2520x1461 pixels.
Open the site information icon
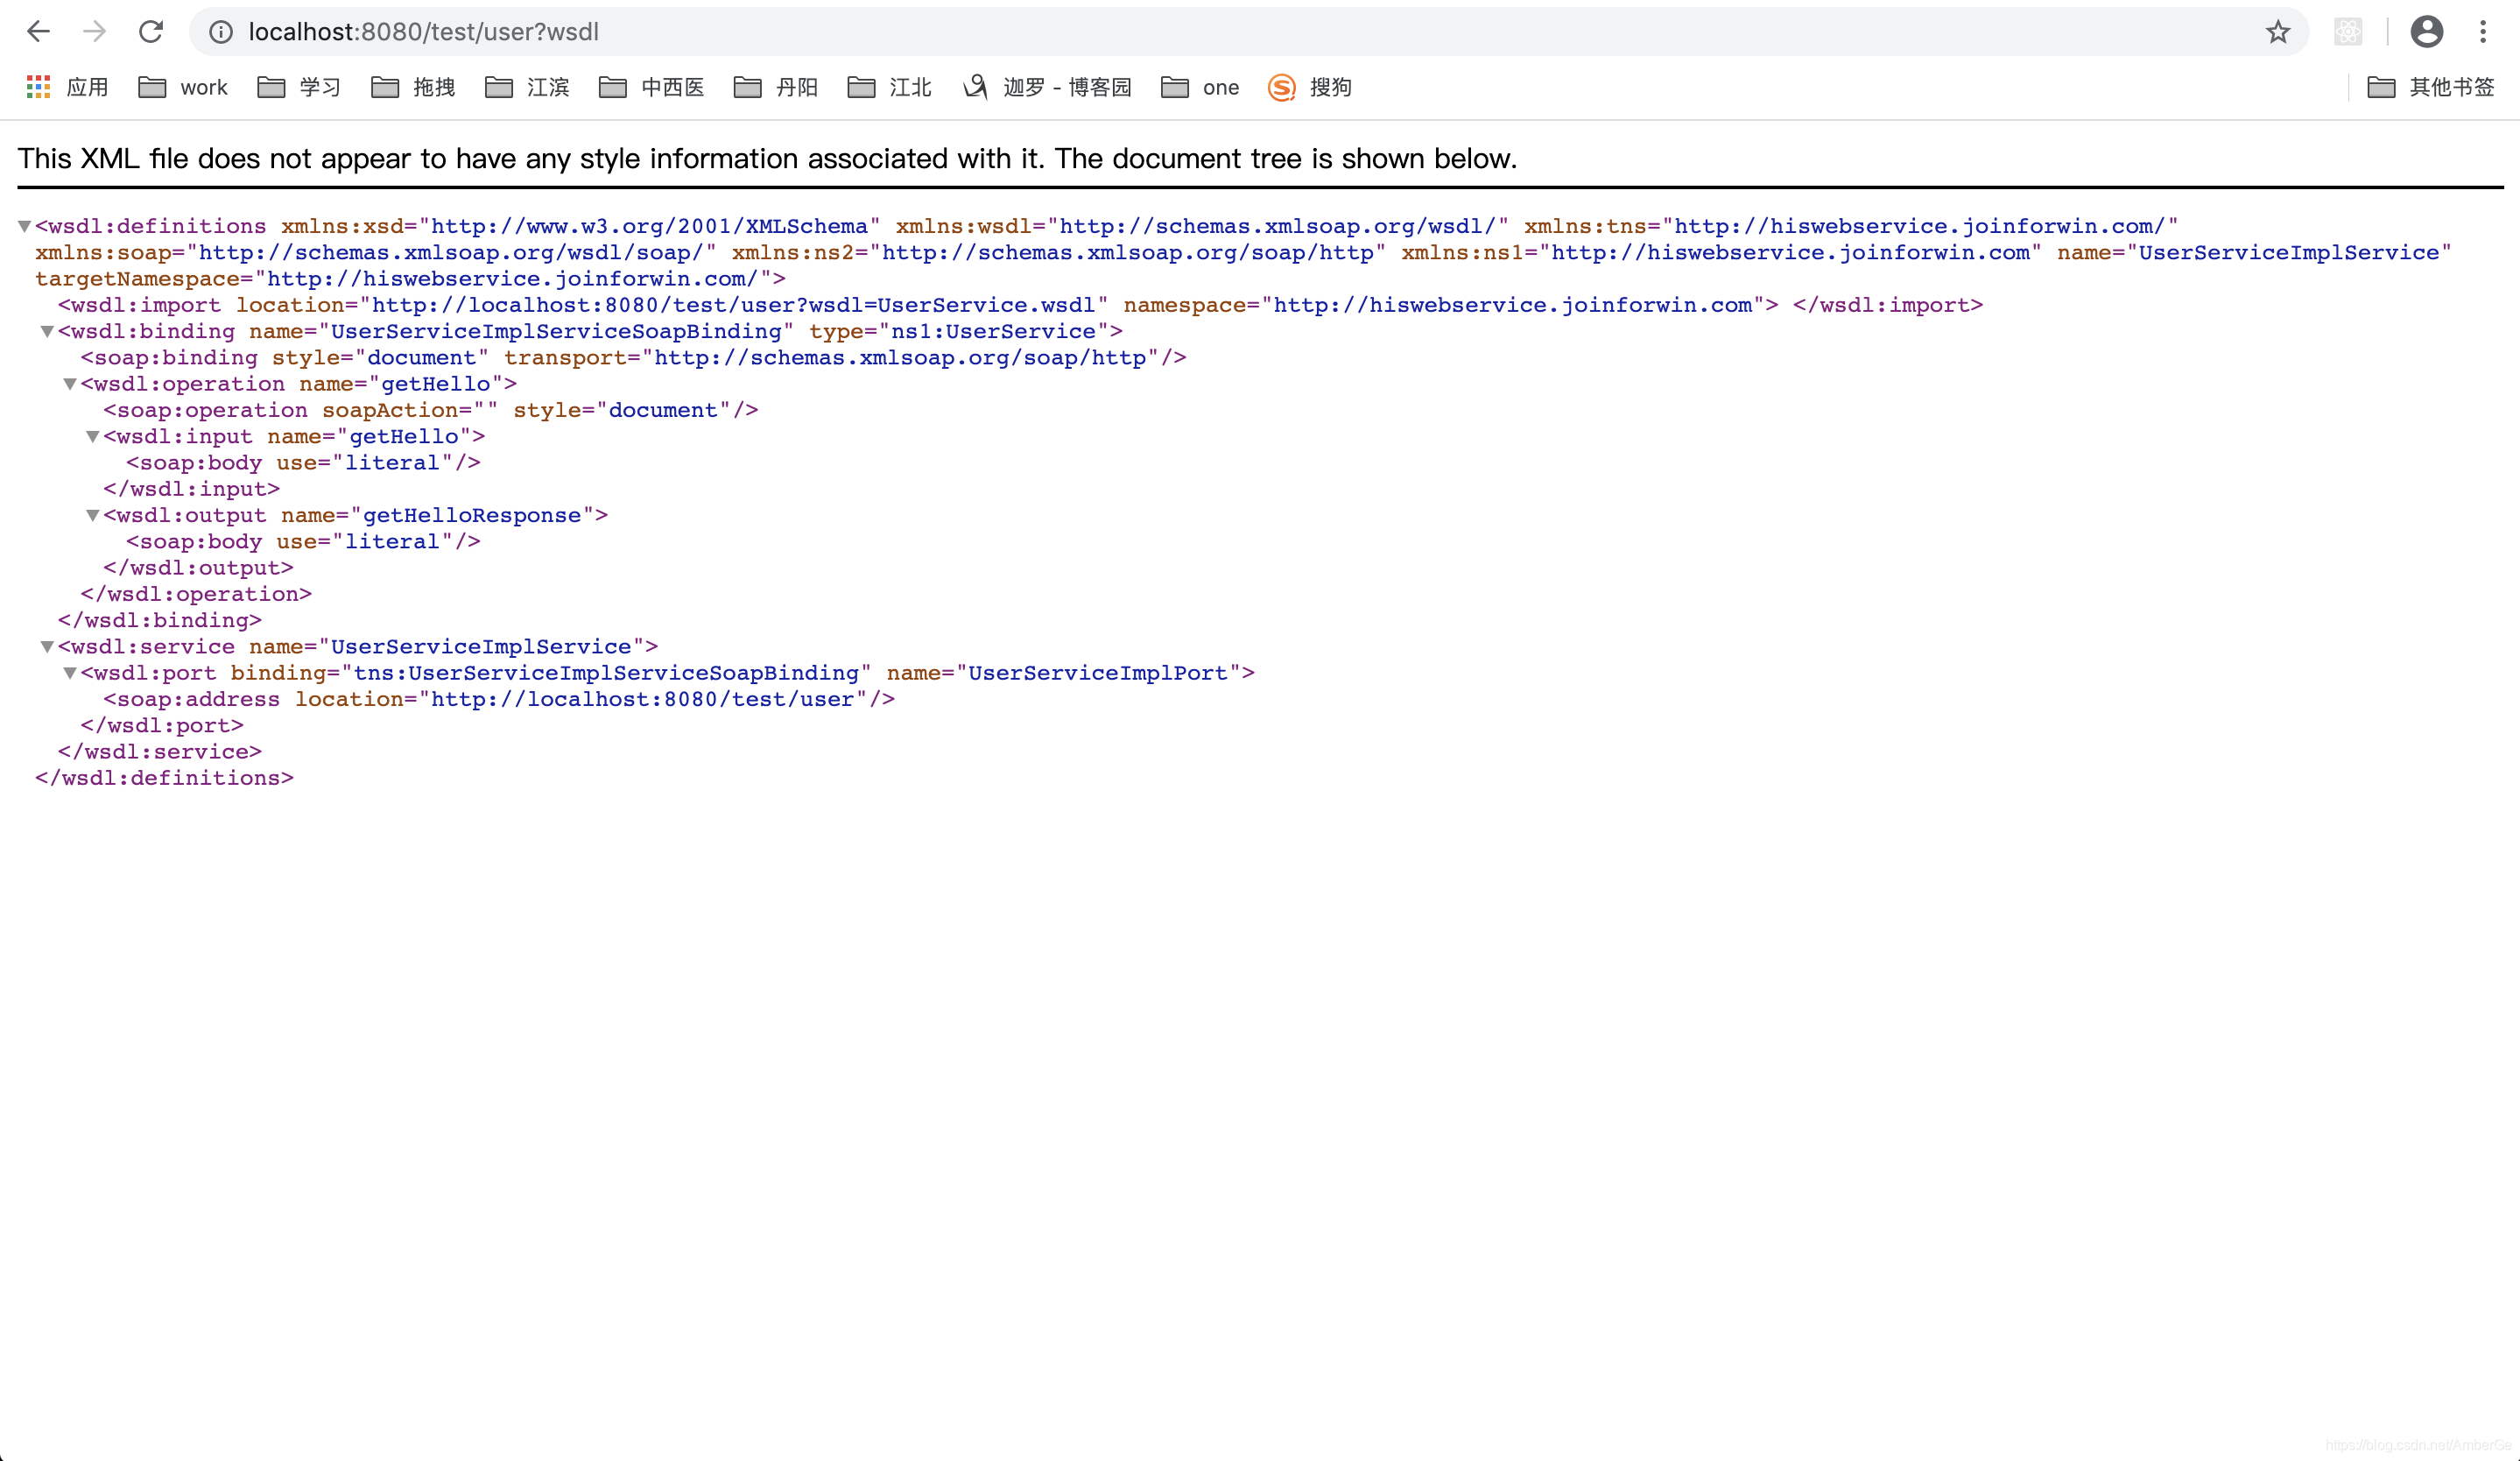click(x=221, y=32)
